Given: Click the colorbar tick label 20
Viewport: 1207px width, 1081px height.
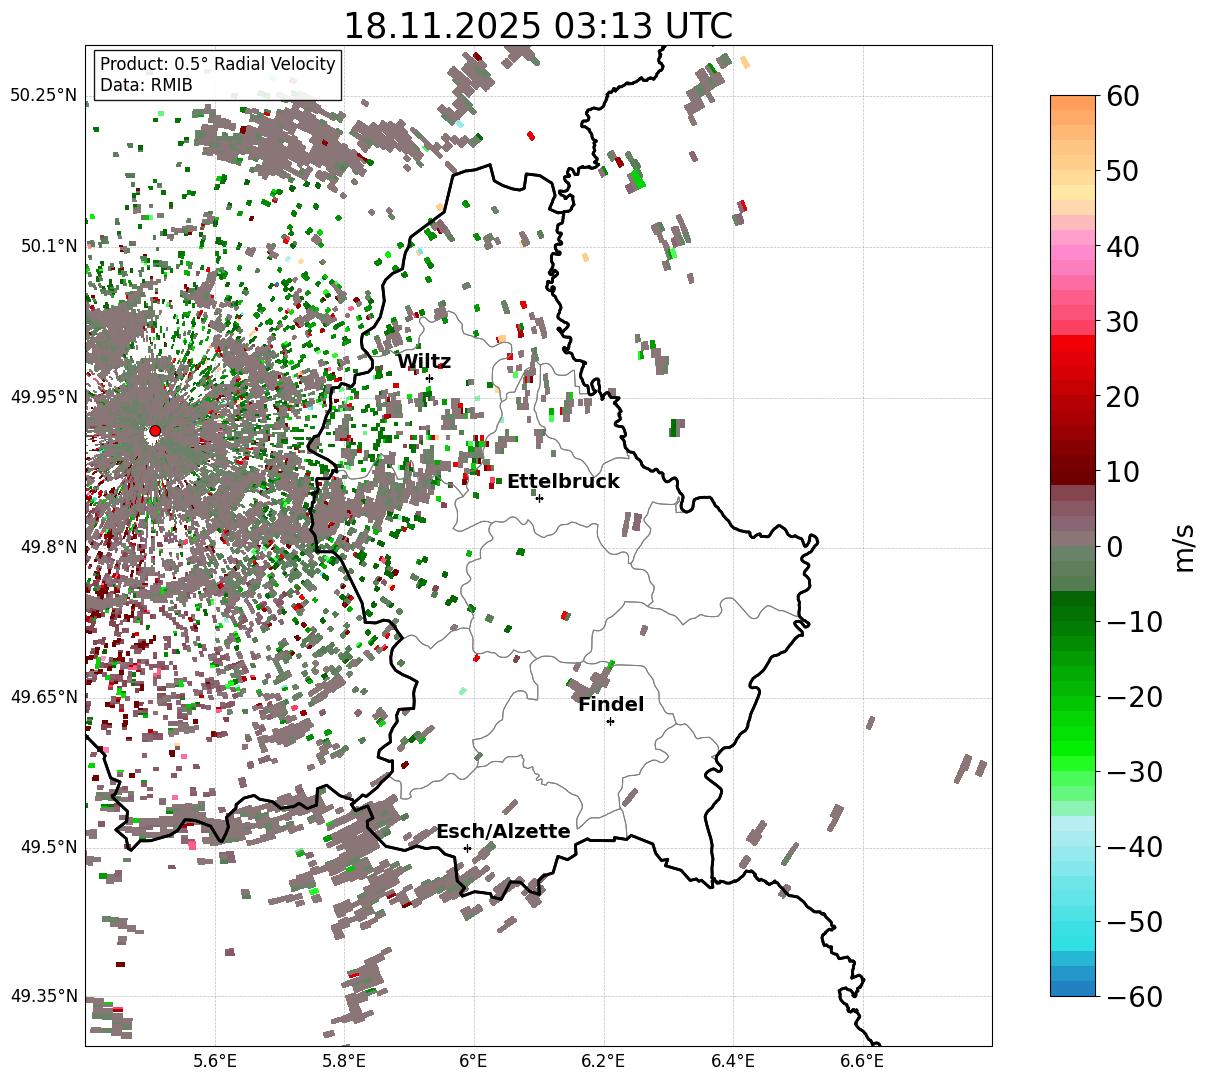Looking at the screenshot, I should click(x=1124, y=396).
